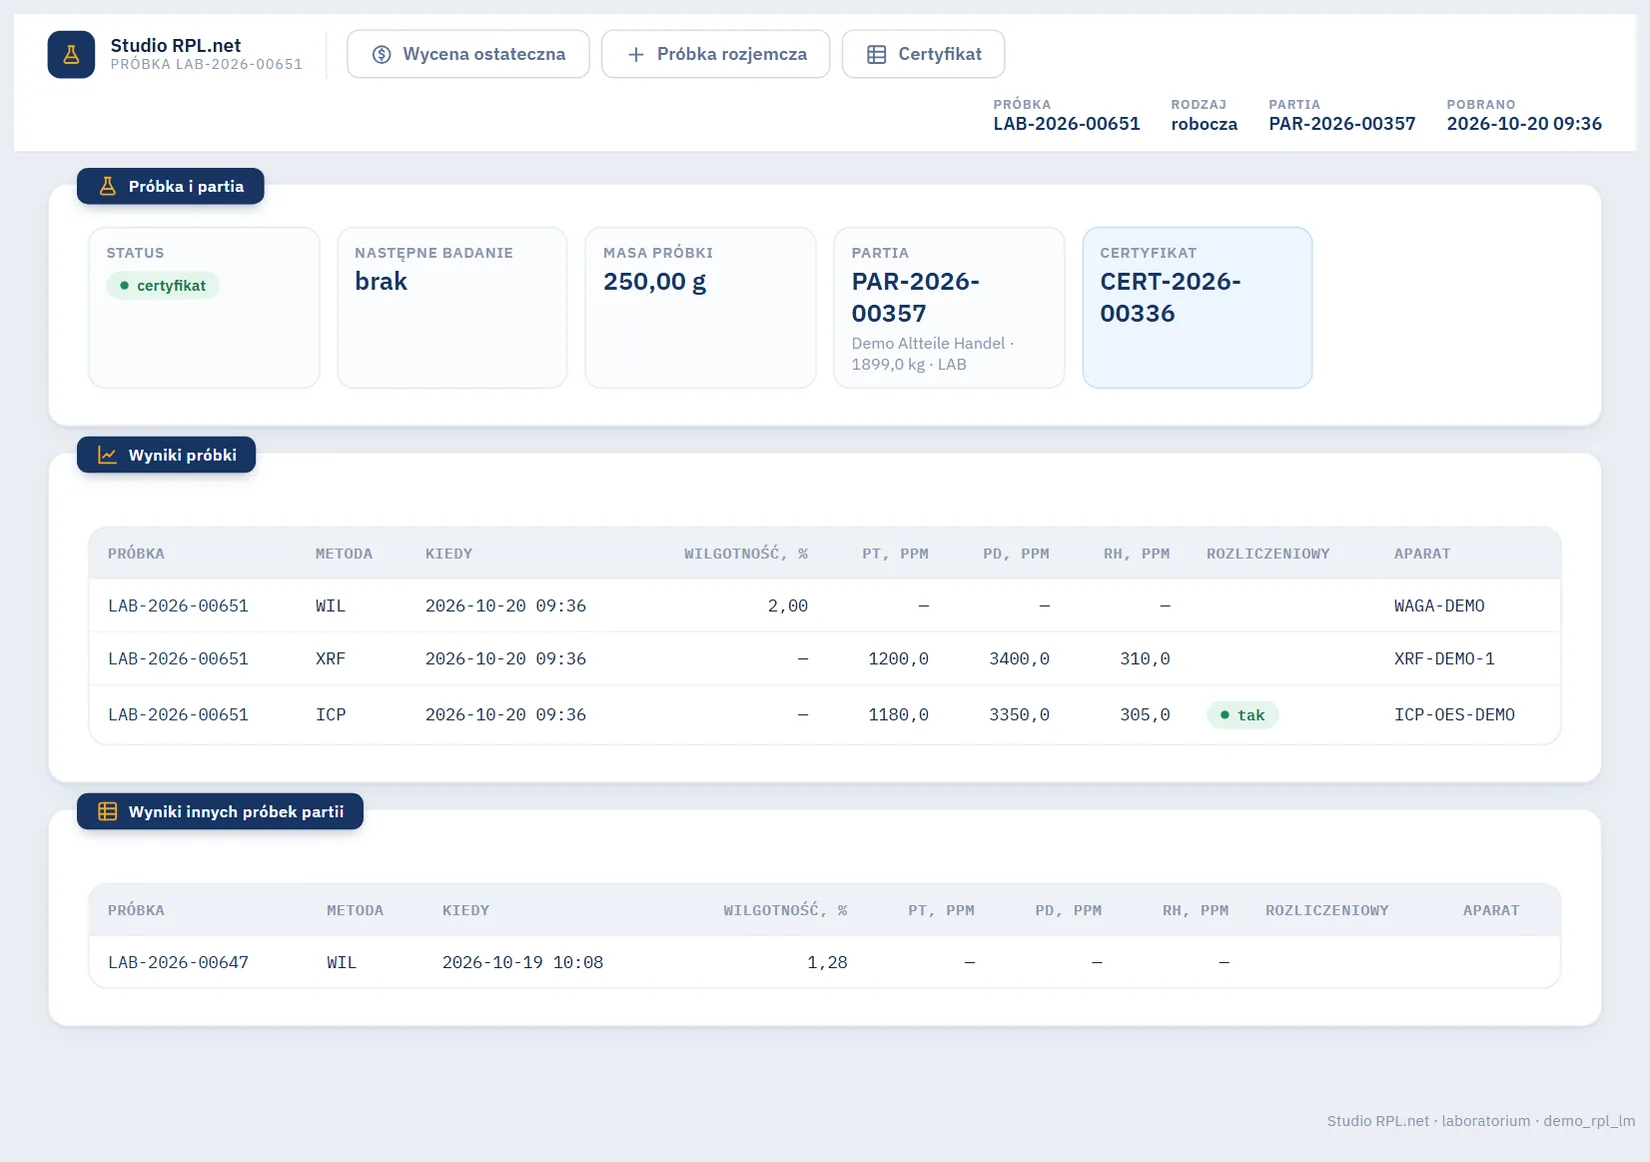Click PAR-2026-00357 in the header summary
Screen dimensions: 1650x1162
(x=1342, y=124)
